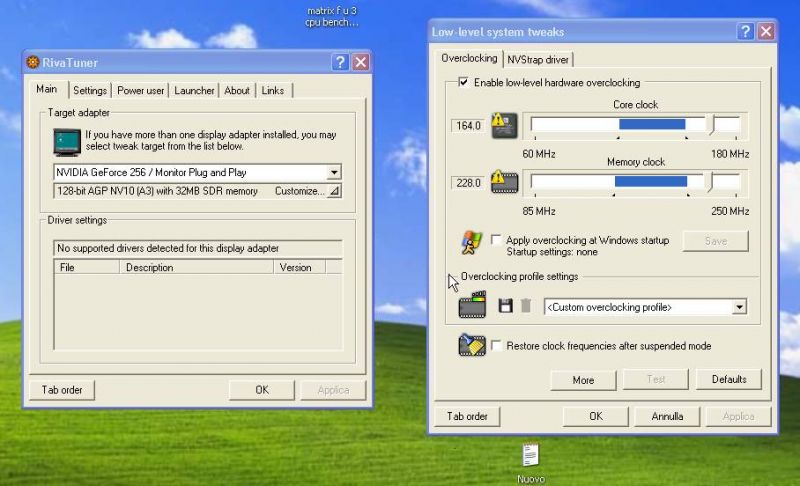This screenshot has height=486, width=800.
Task: Toggle Enable low-level hardware overclocking
Action: (x=463, y=82)
